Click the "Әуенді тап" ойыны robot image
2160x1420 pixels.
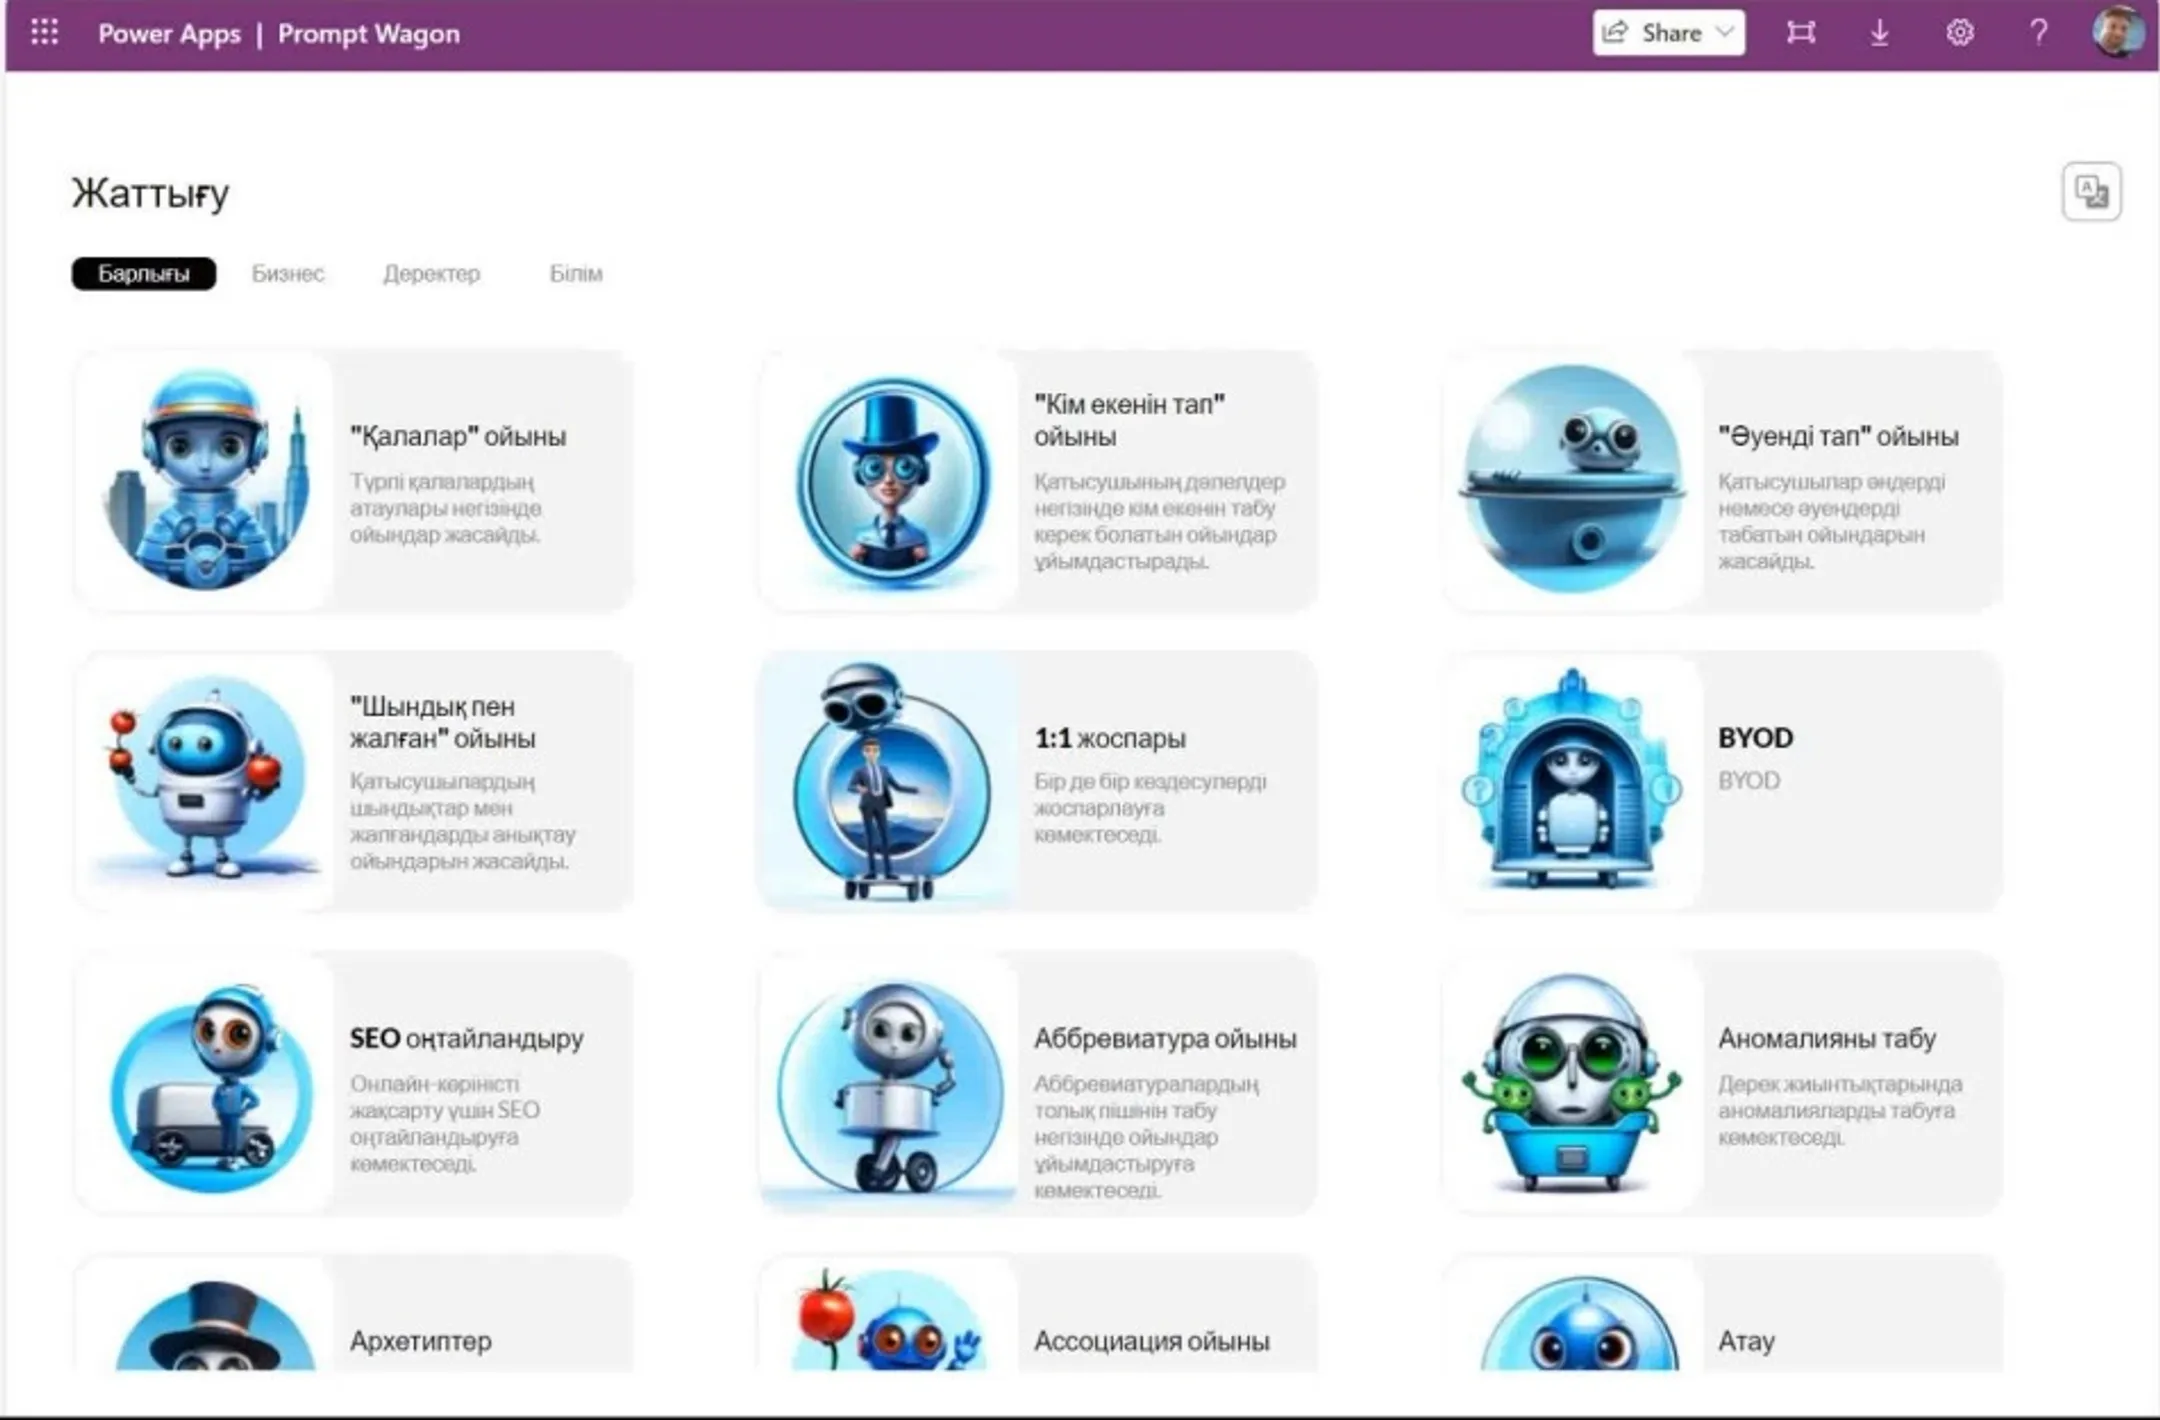click(x=1573, y=480)
